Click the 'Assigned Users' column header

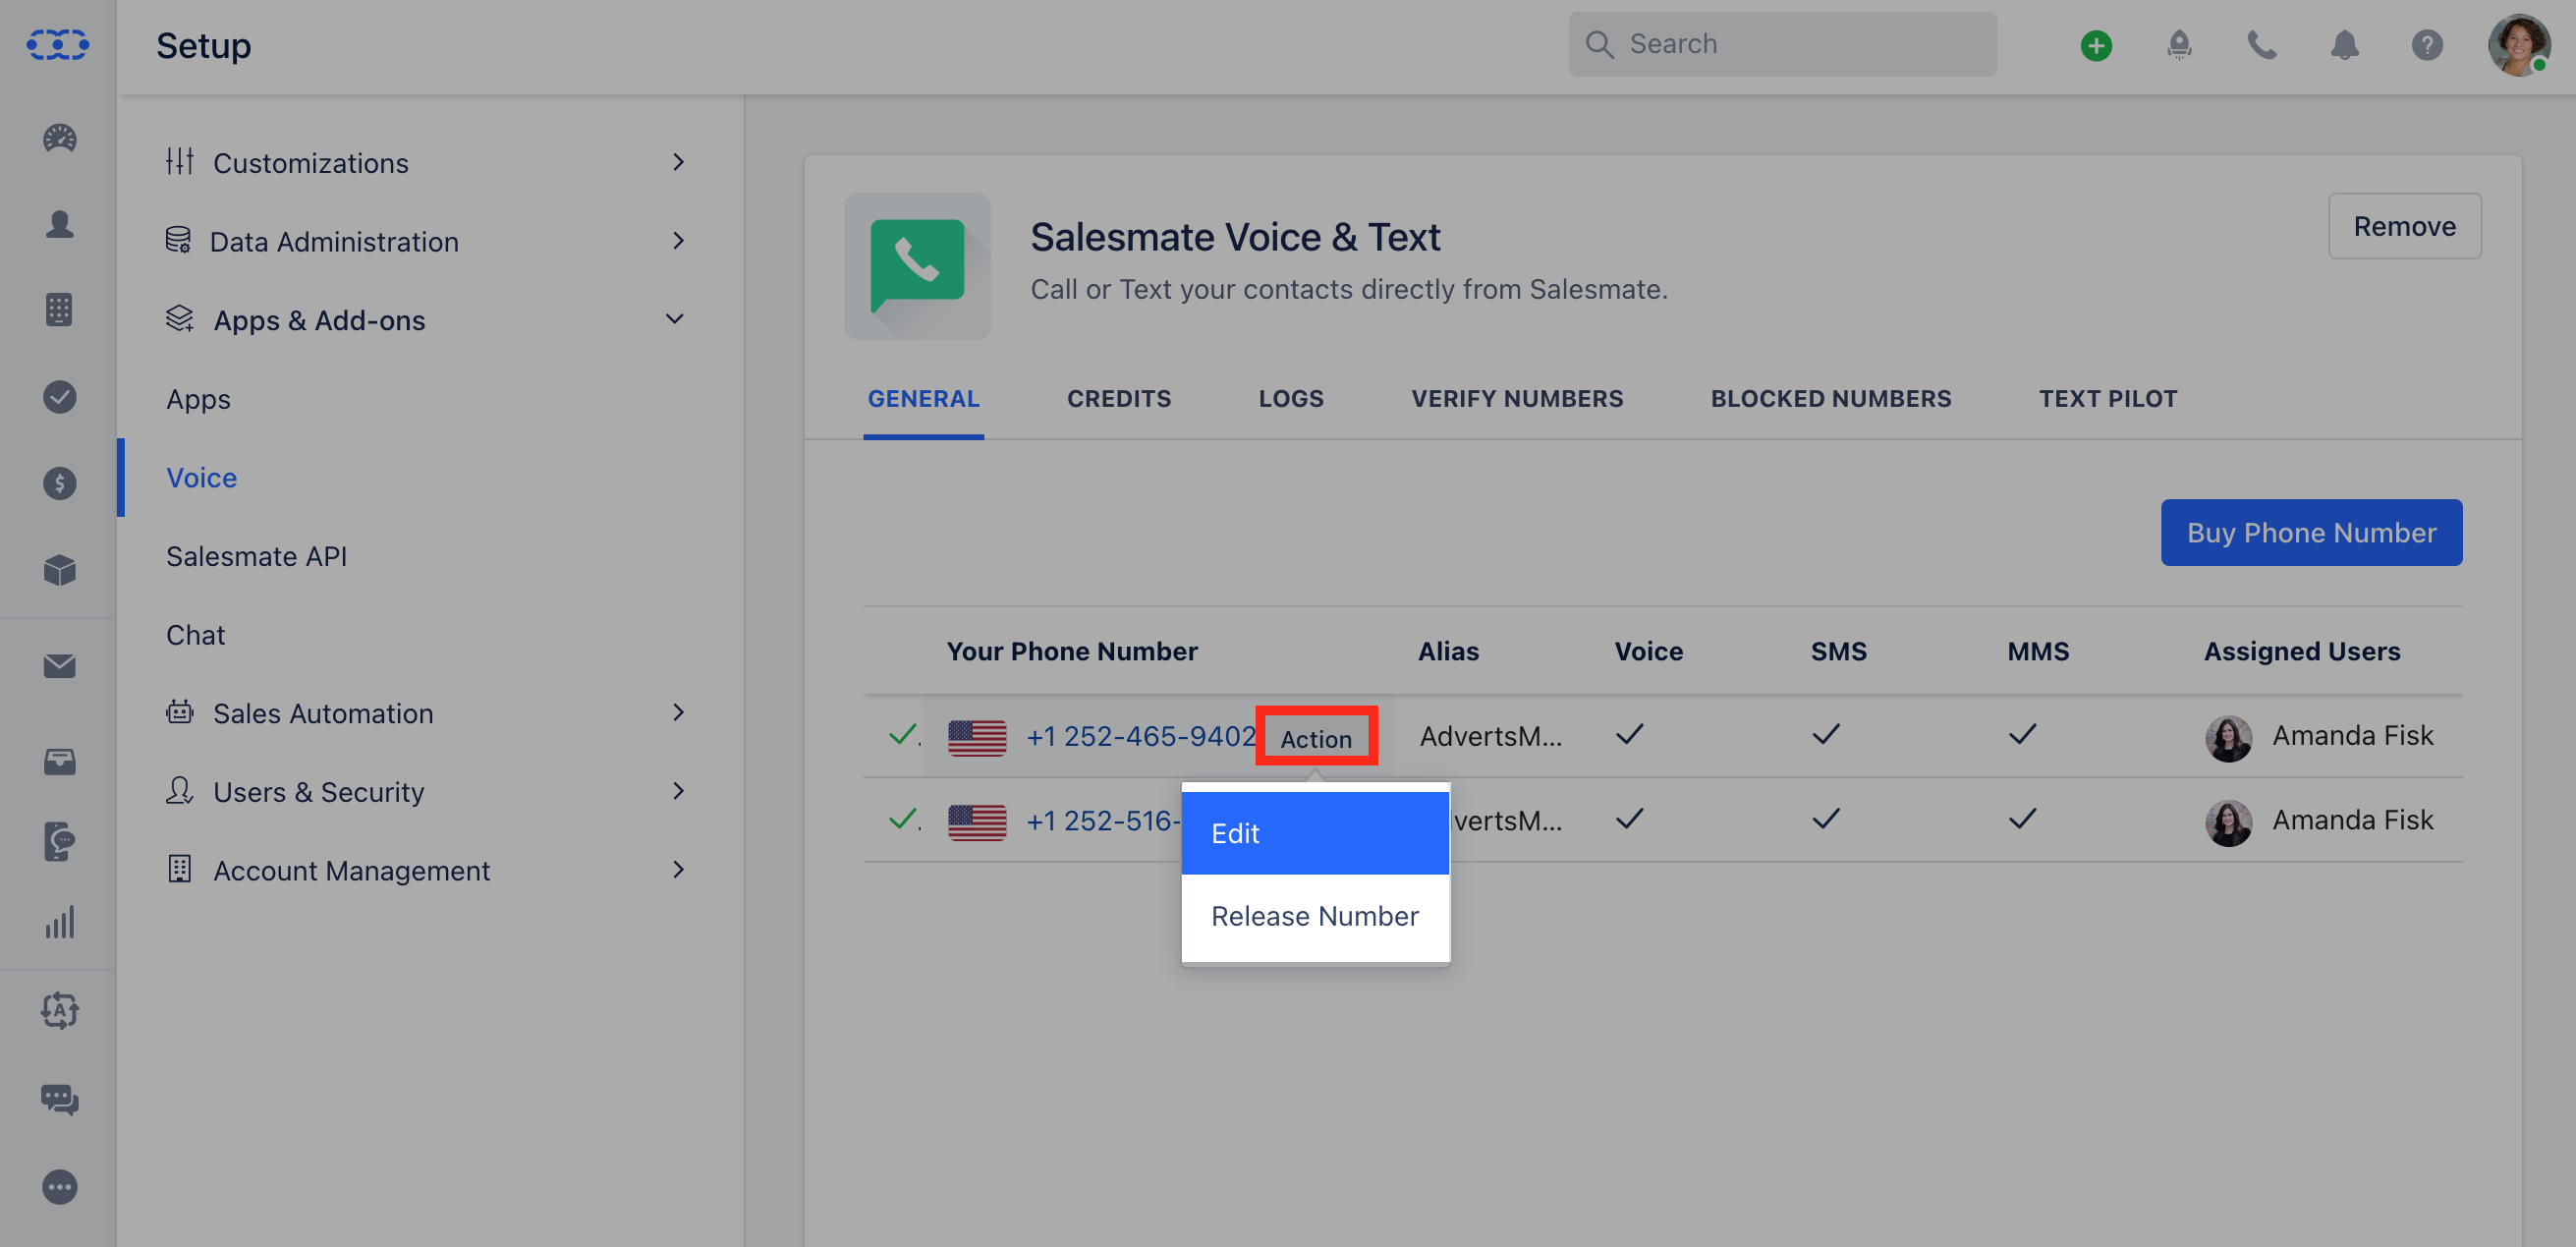click(x=2302, y=652)
